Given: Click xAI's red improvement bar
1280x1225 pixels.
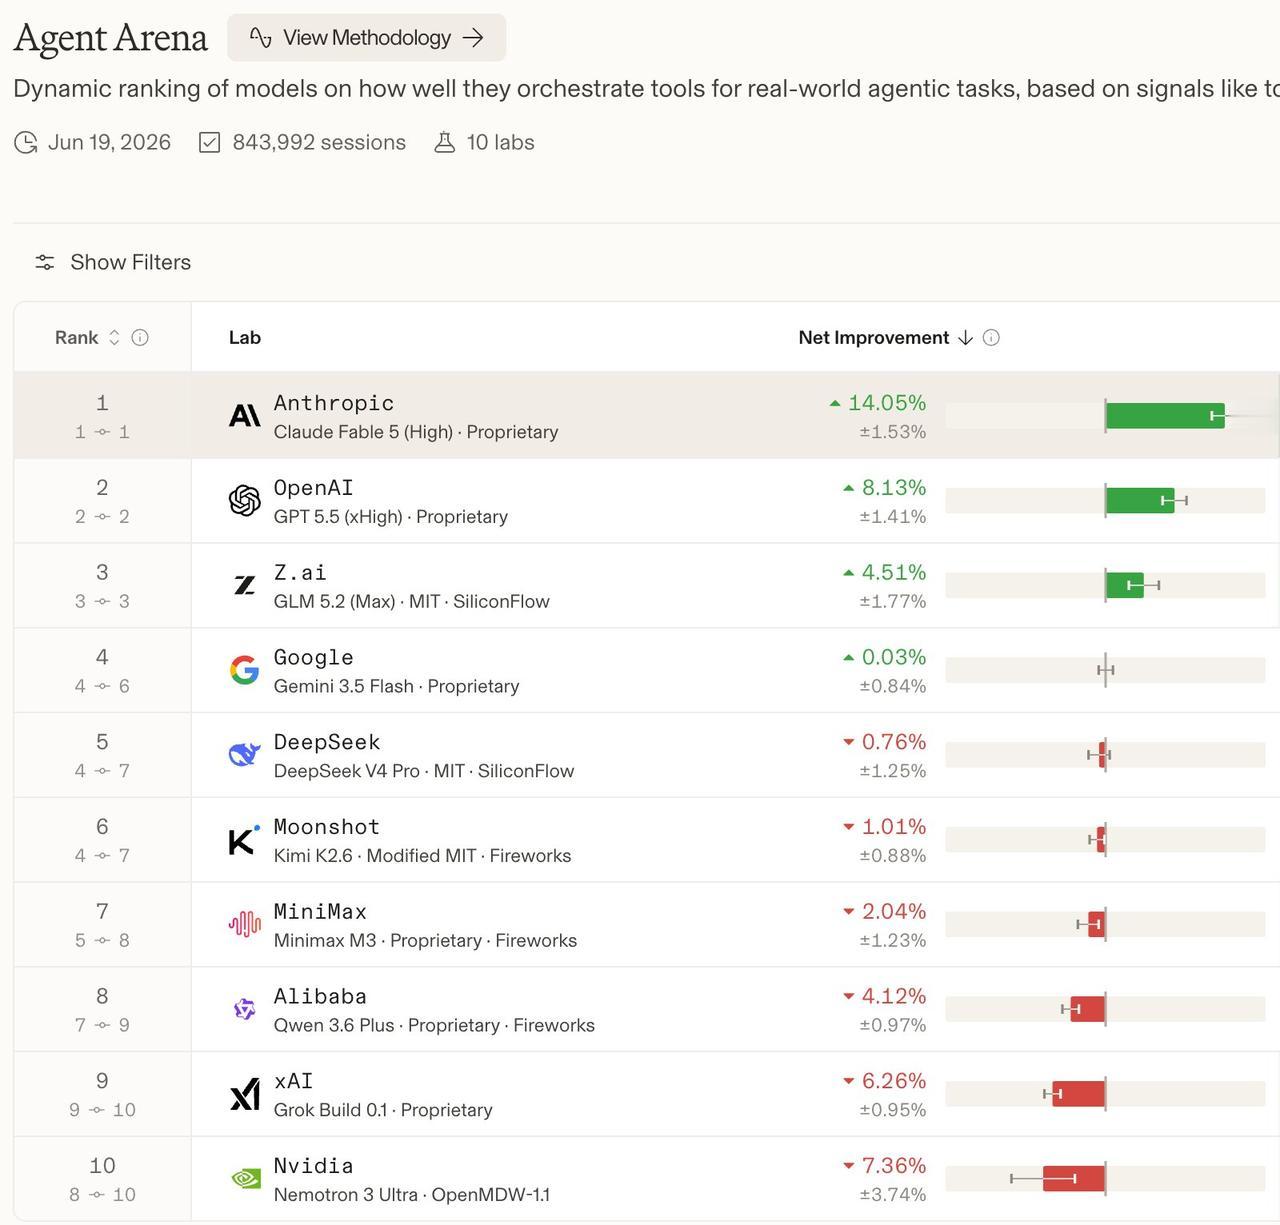Looking at the screenshot, I should [x=1078, y=1094].
